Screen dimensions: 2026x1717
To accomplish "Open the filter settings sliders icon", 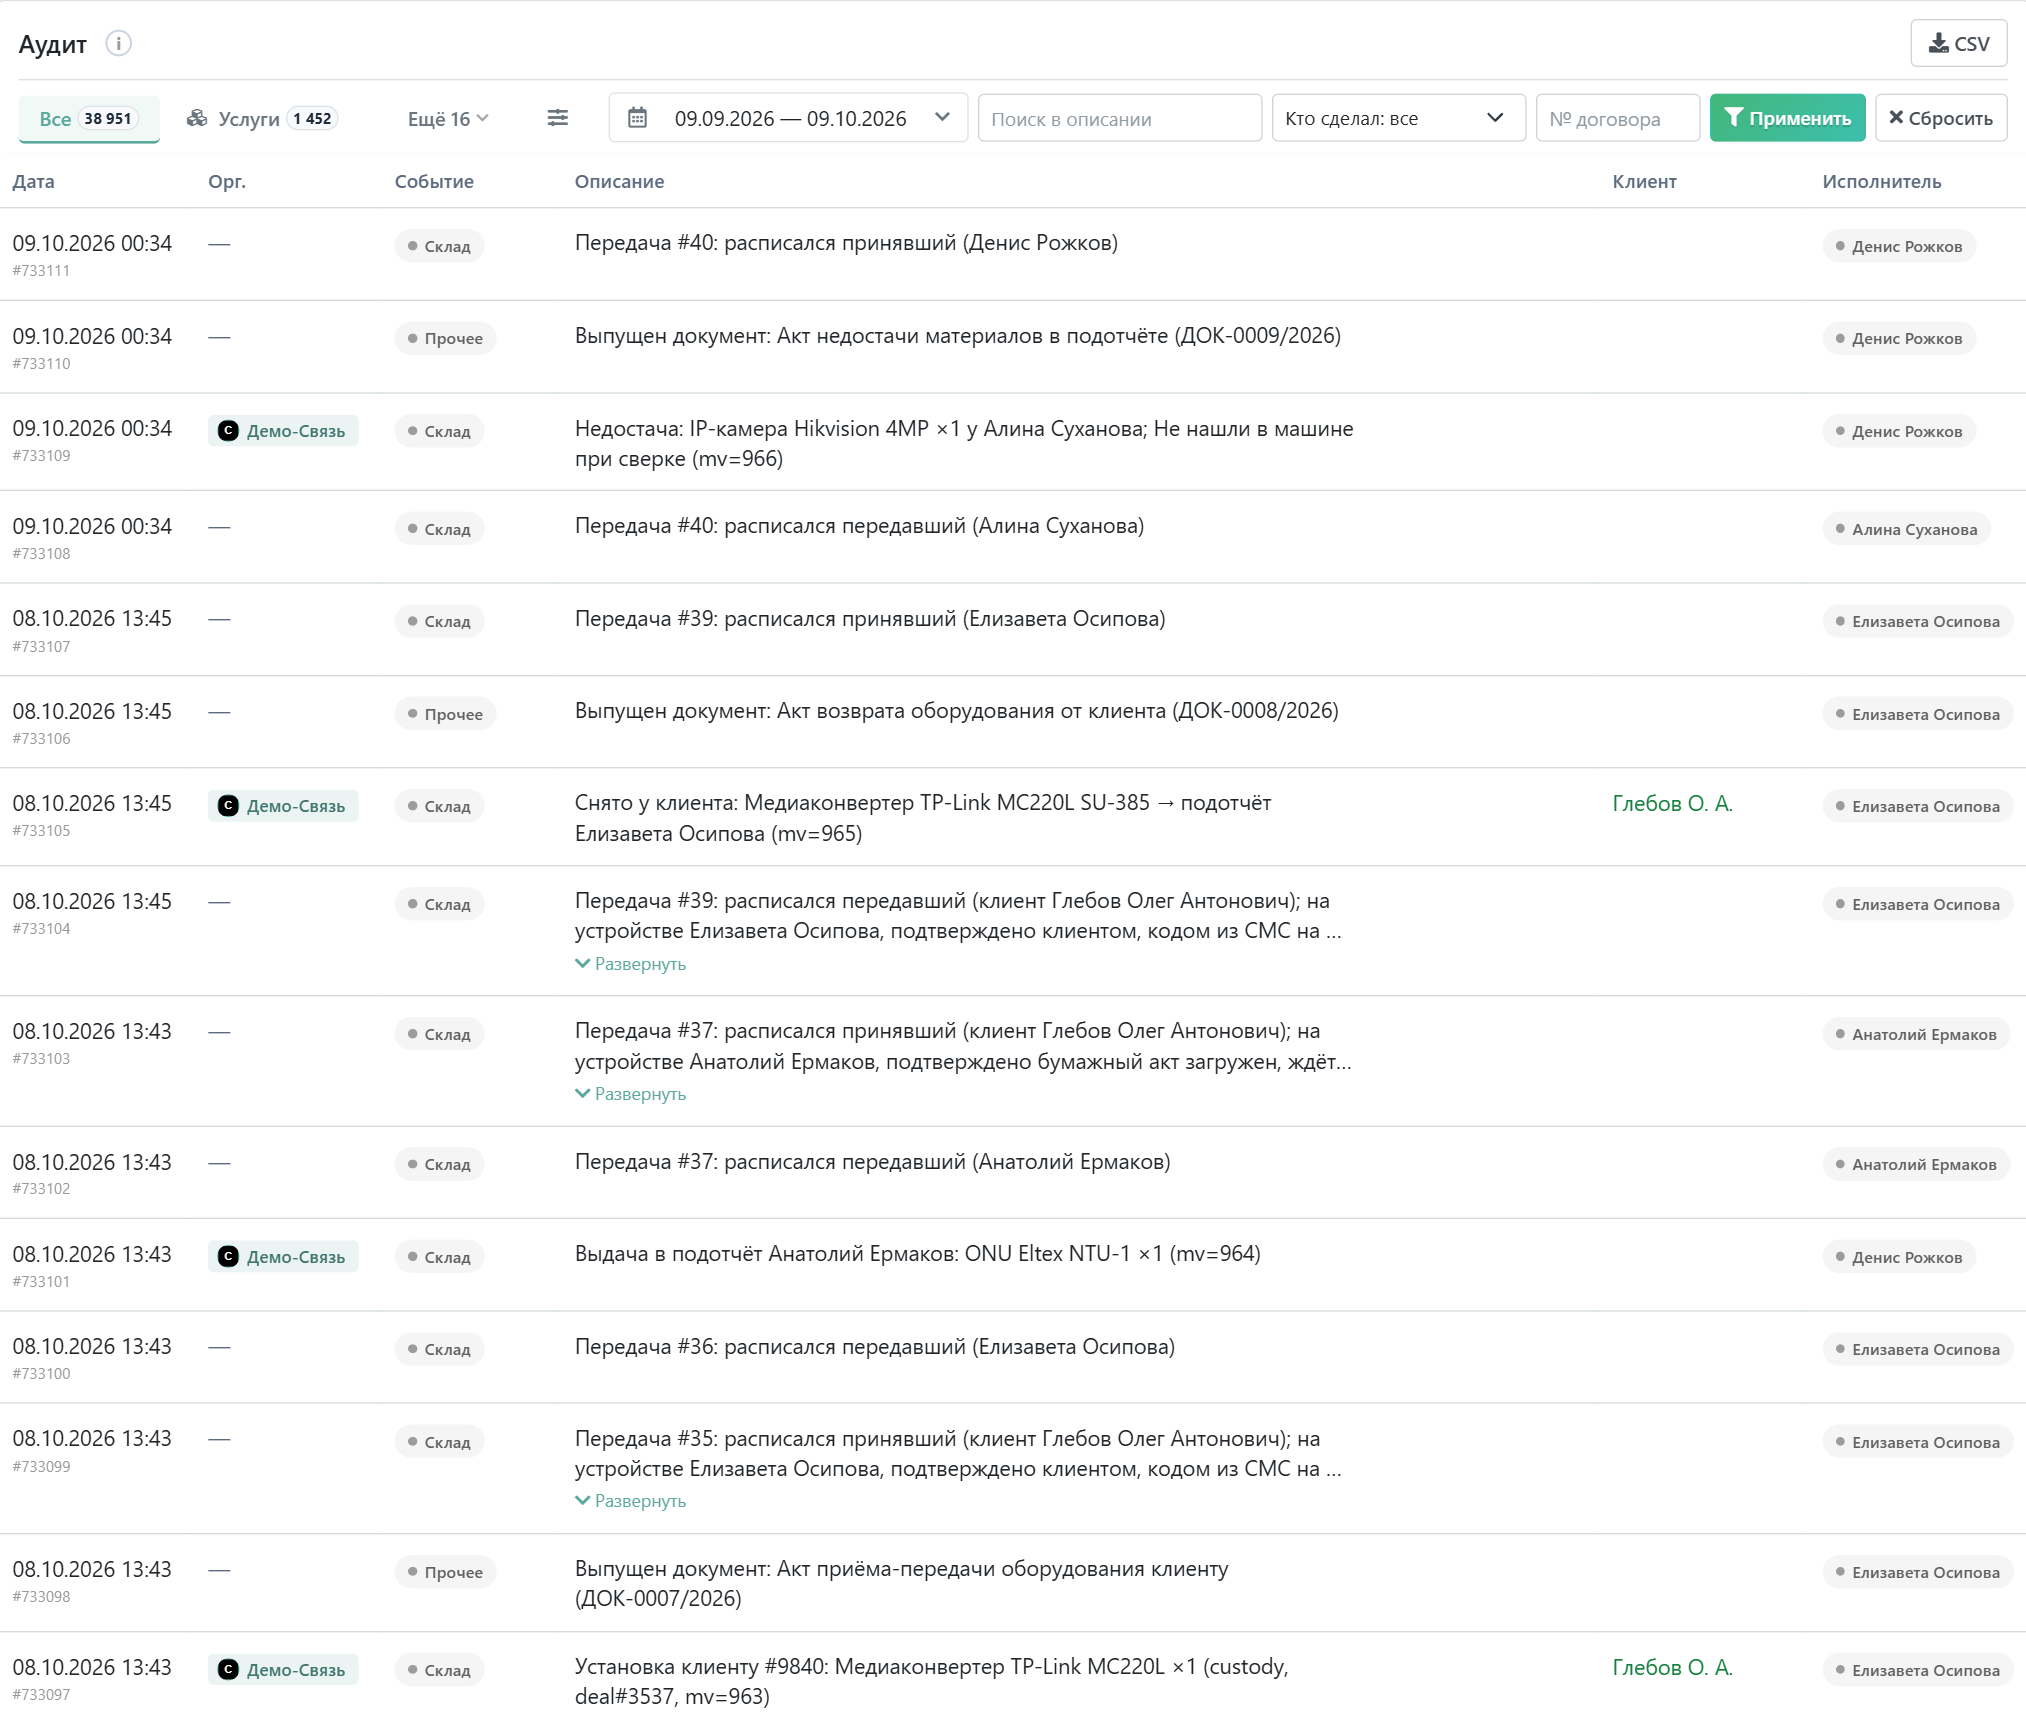I will [x=558, y=118].
